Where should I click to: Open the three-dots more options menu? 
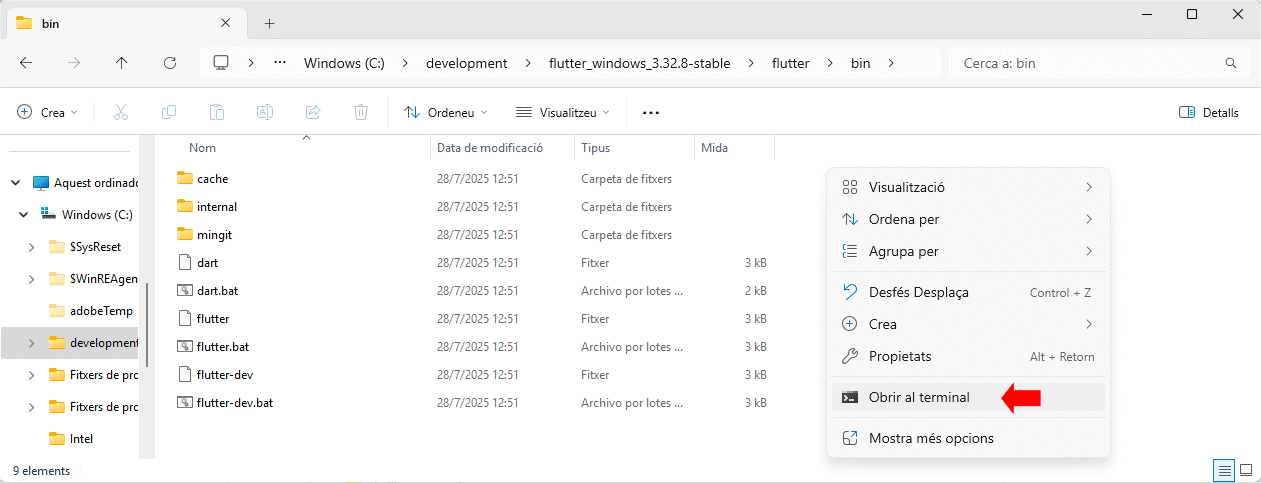(x=651, y=113)
